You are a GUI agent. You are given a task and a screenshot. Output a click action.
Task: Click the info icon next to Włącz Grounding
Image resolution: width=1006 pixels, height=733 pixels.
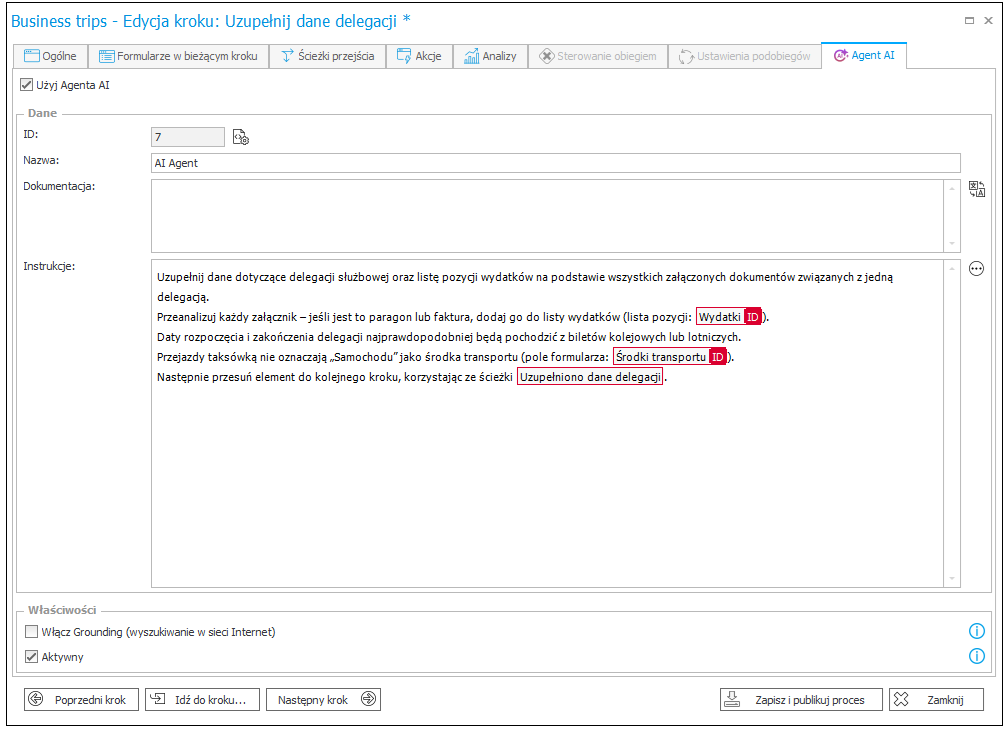click(976, 631)
